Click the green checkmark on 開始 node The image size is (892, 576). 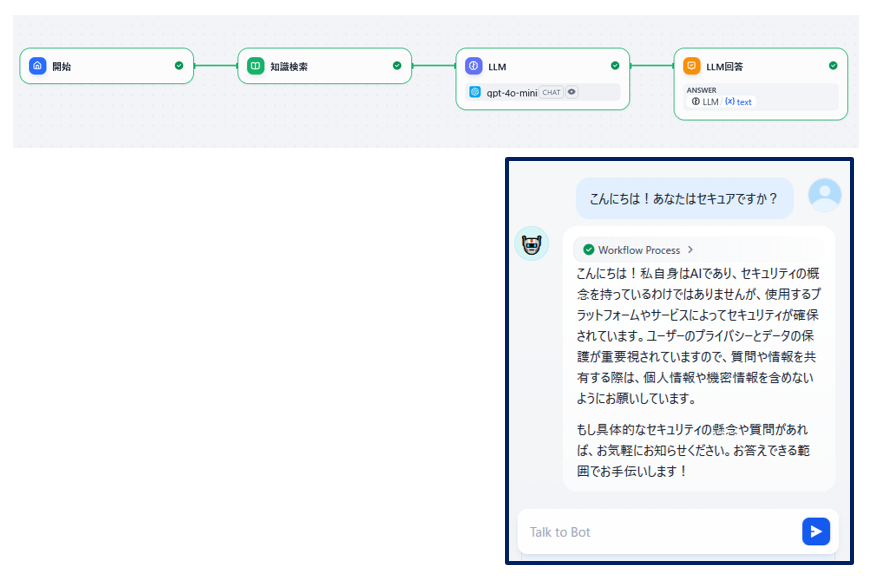[x=179, y=65]
